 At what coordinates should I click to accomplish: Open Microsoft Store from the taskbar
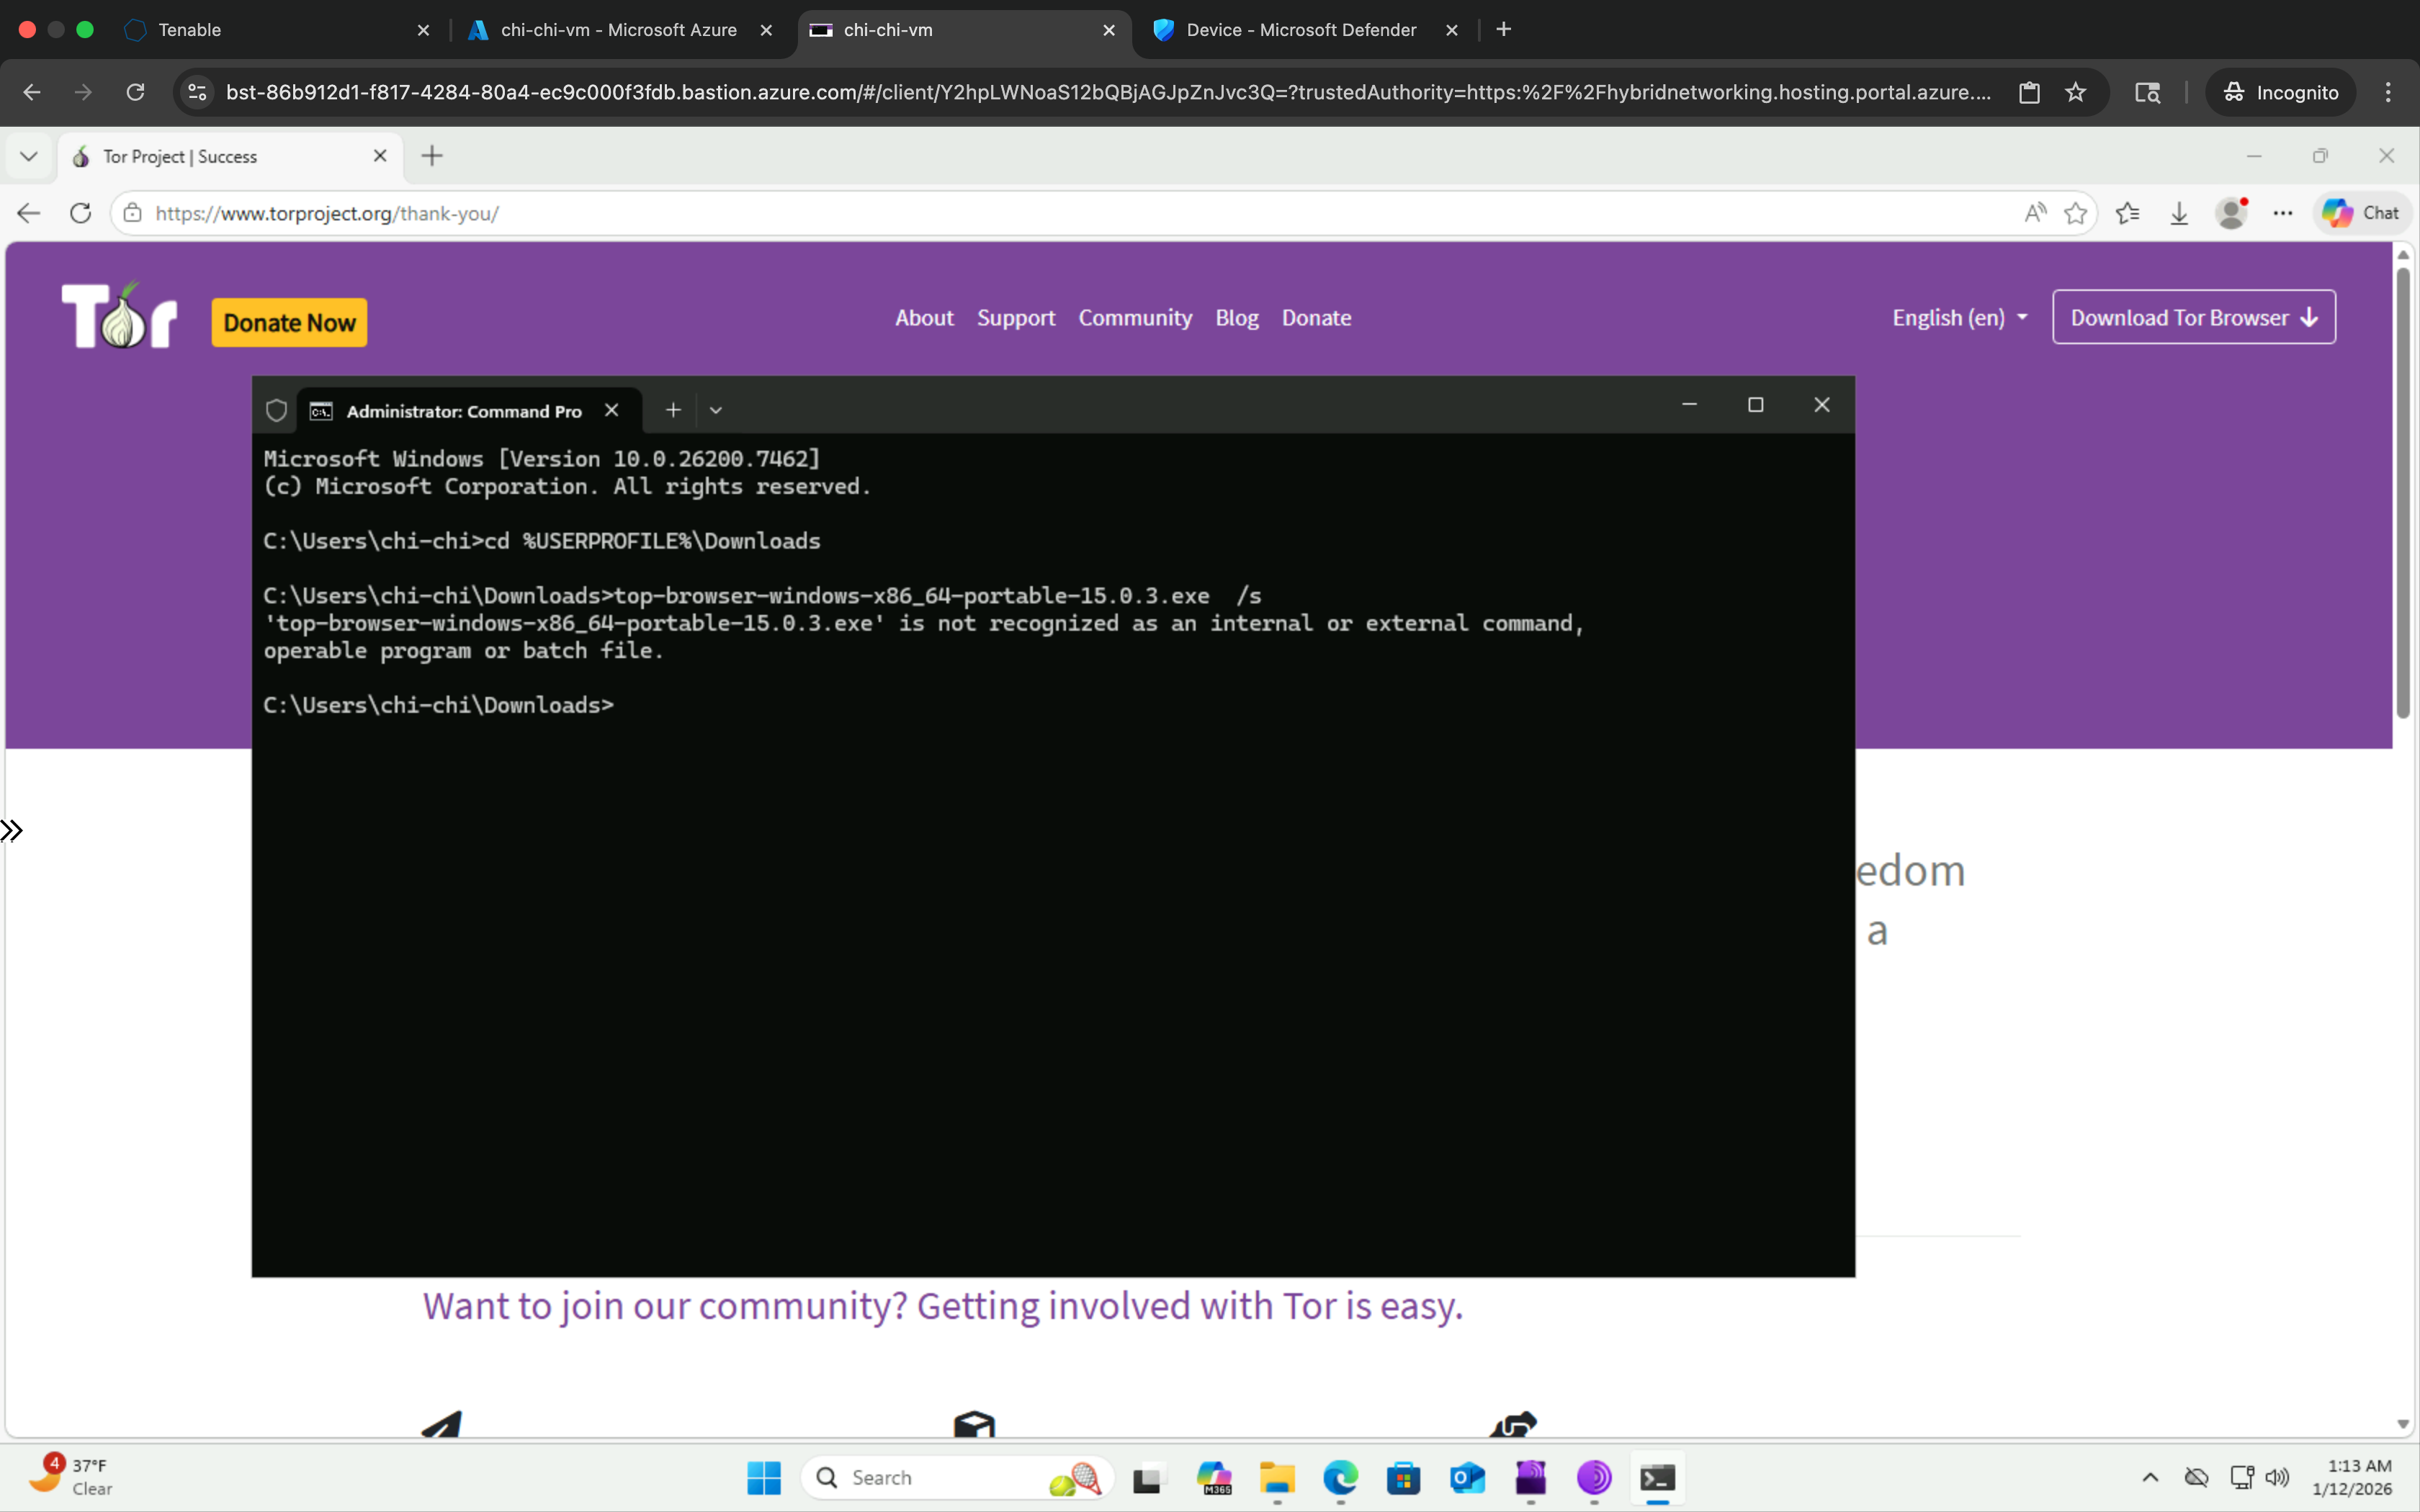[1403, 1477]
